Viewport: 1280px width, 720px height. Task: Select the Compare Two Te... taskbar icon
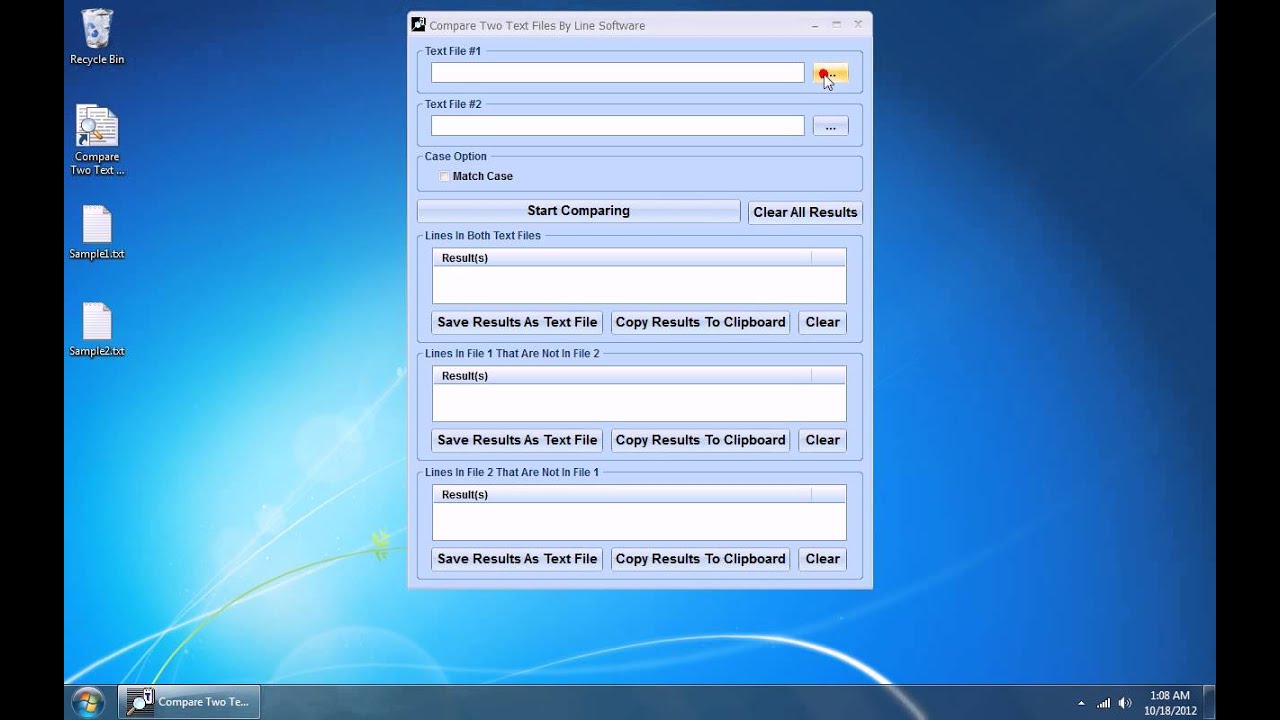pos(188,701)
